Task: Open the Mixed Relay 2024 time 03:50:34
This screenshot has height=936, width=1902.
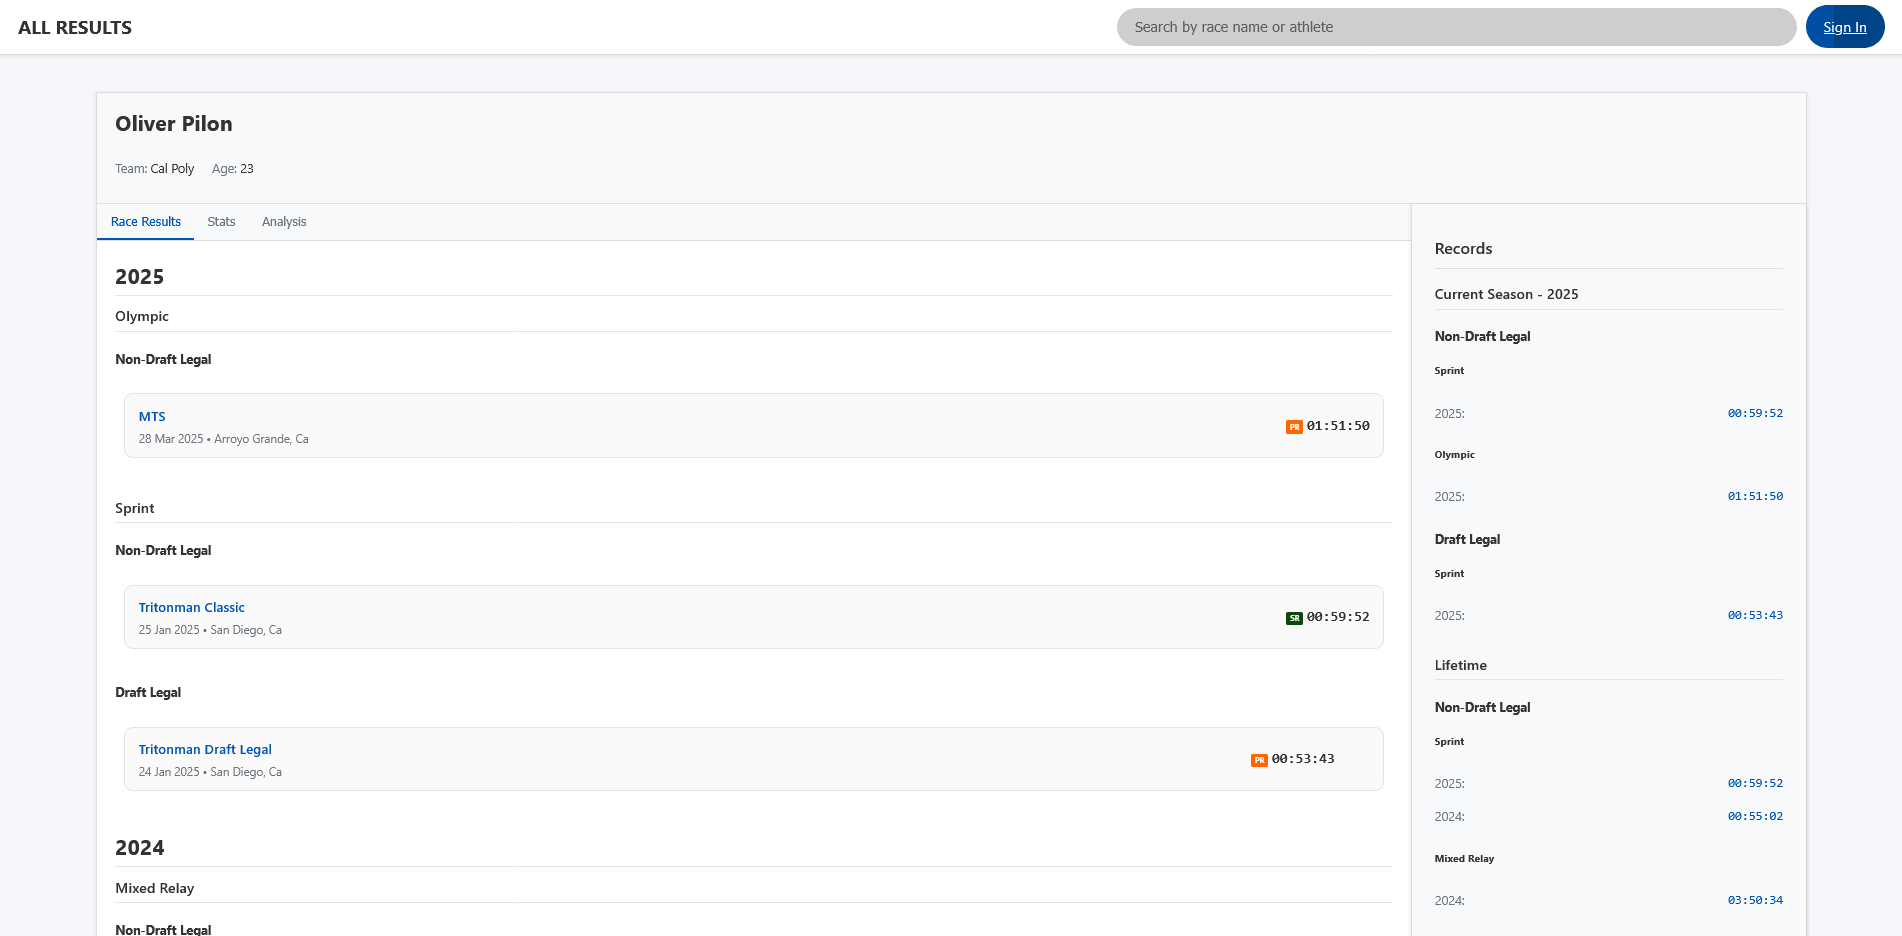Action: 1755,900
